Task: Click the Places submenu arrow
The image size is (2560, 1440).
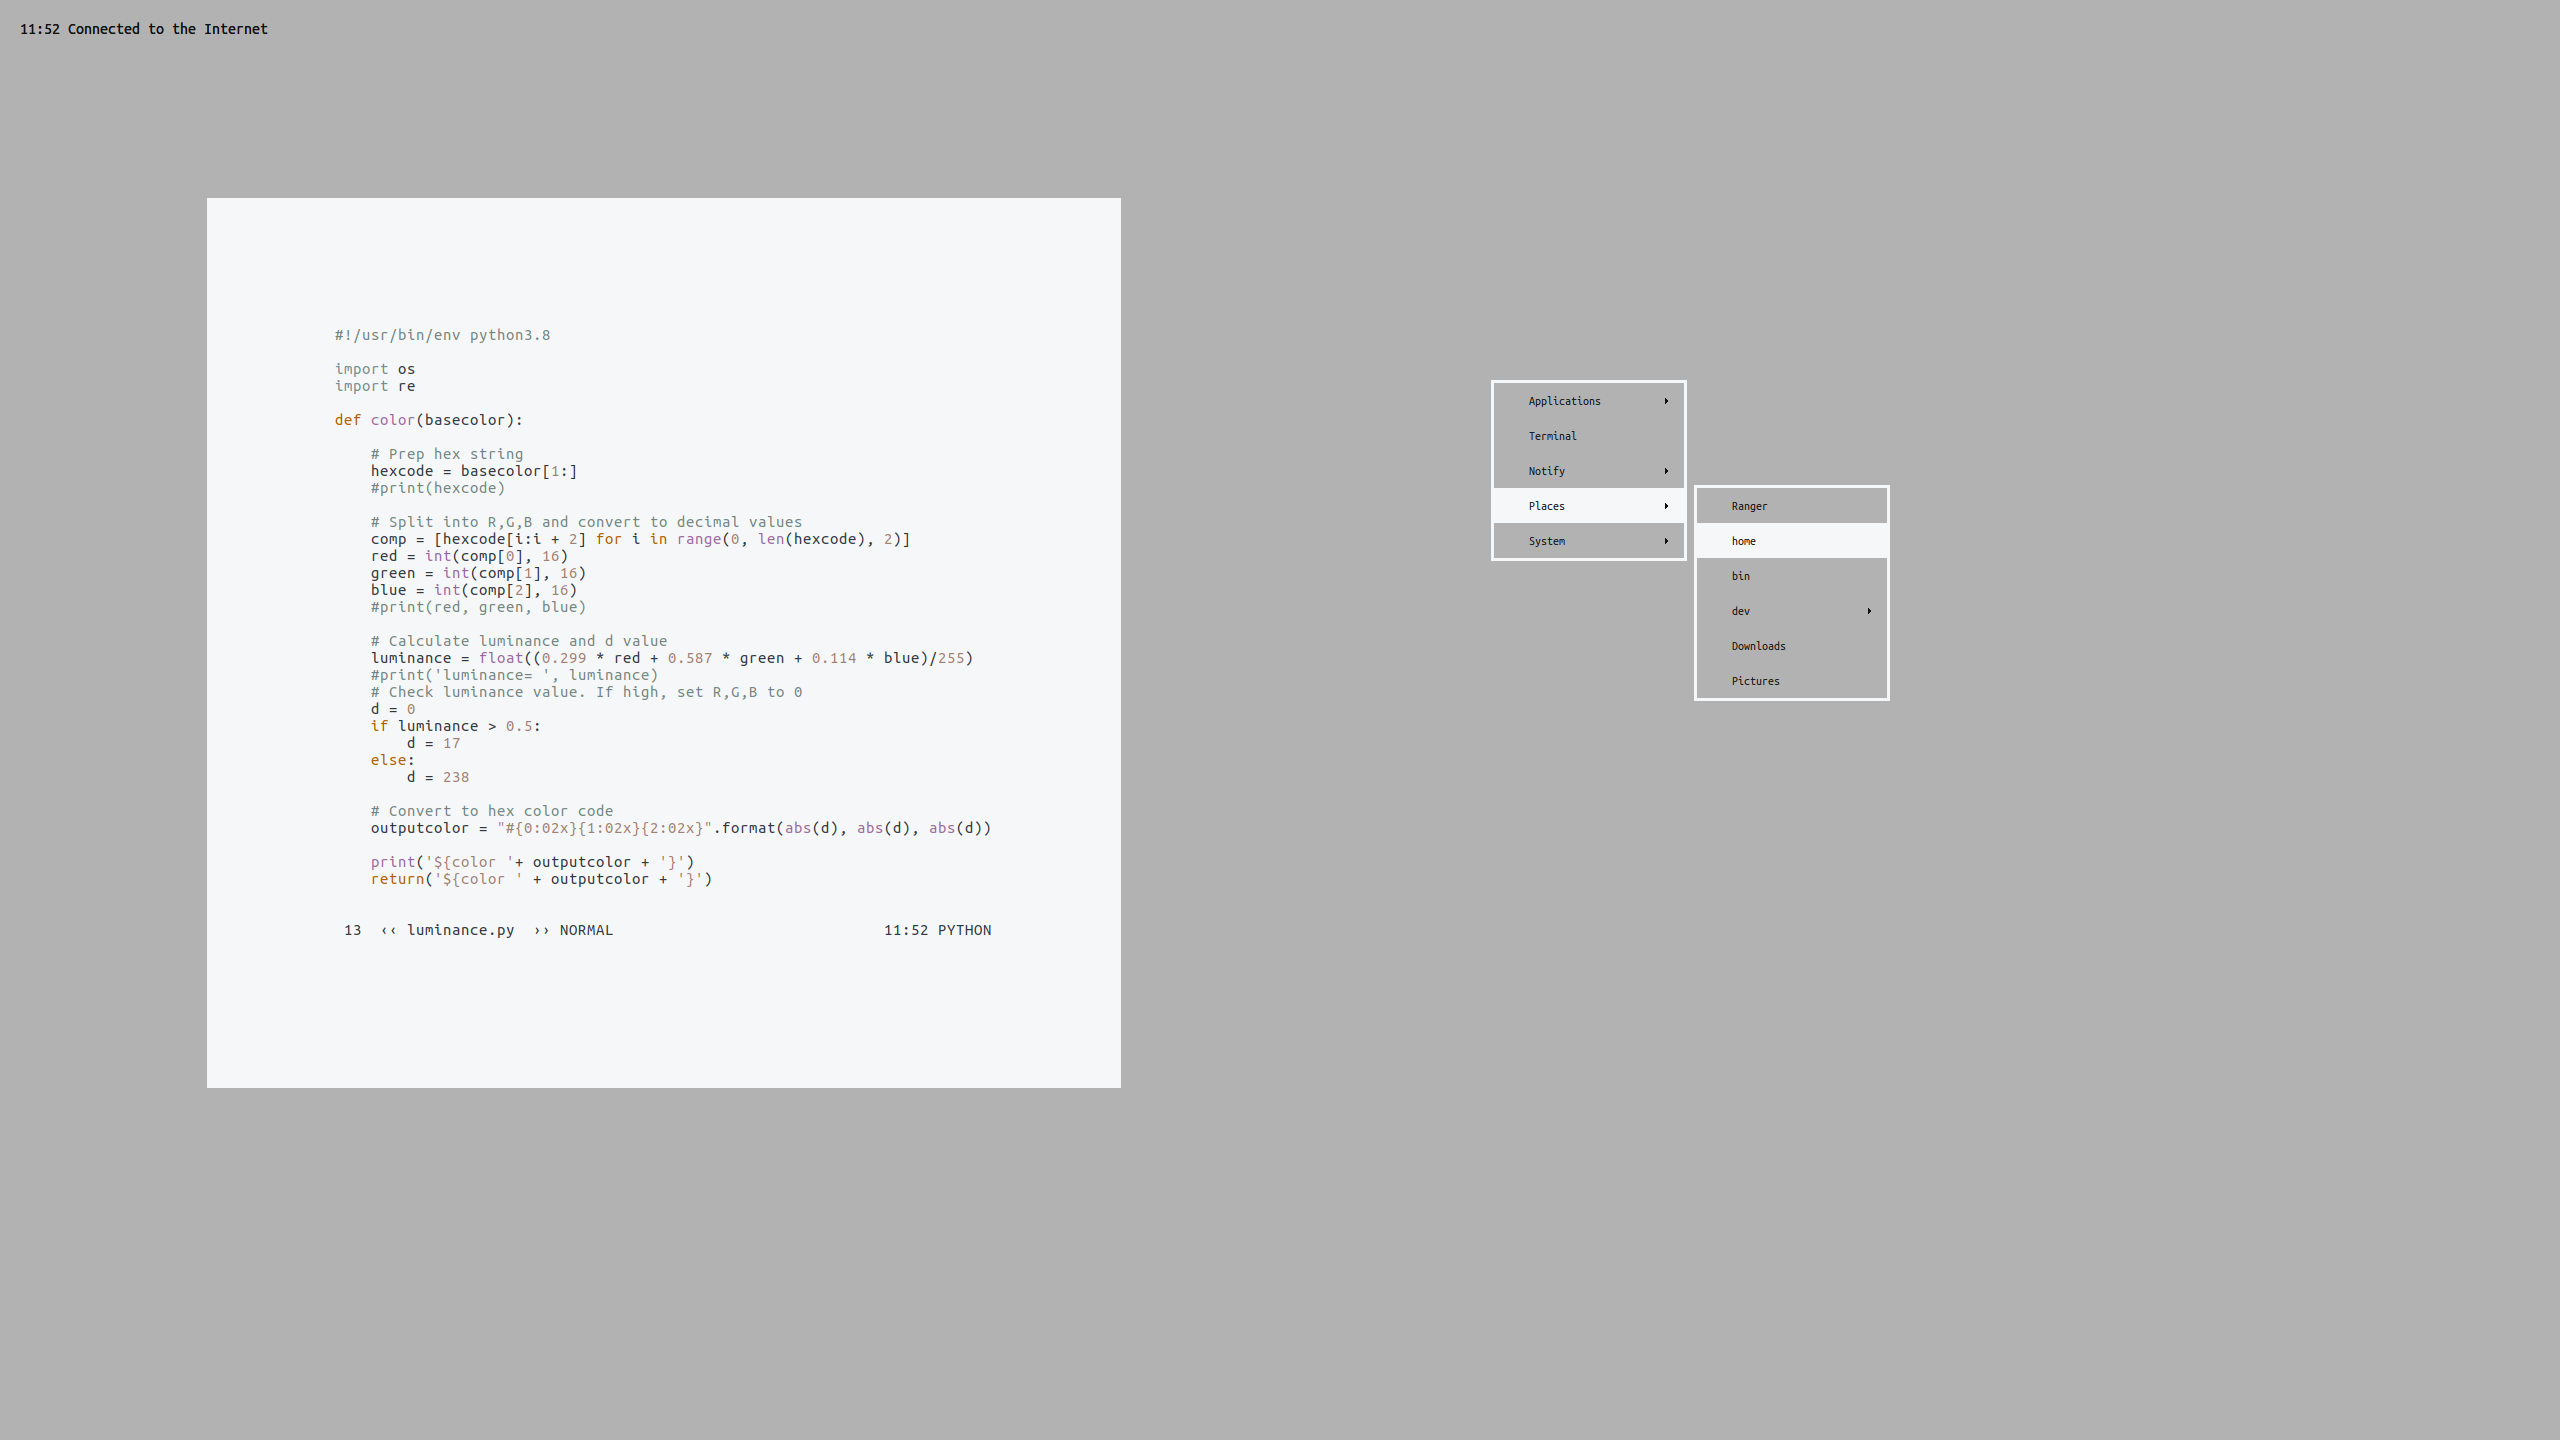Action: (1666, 506)
